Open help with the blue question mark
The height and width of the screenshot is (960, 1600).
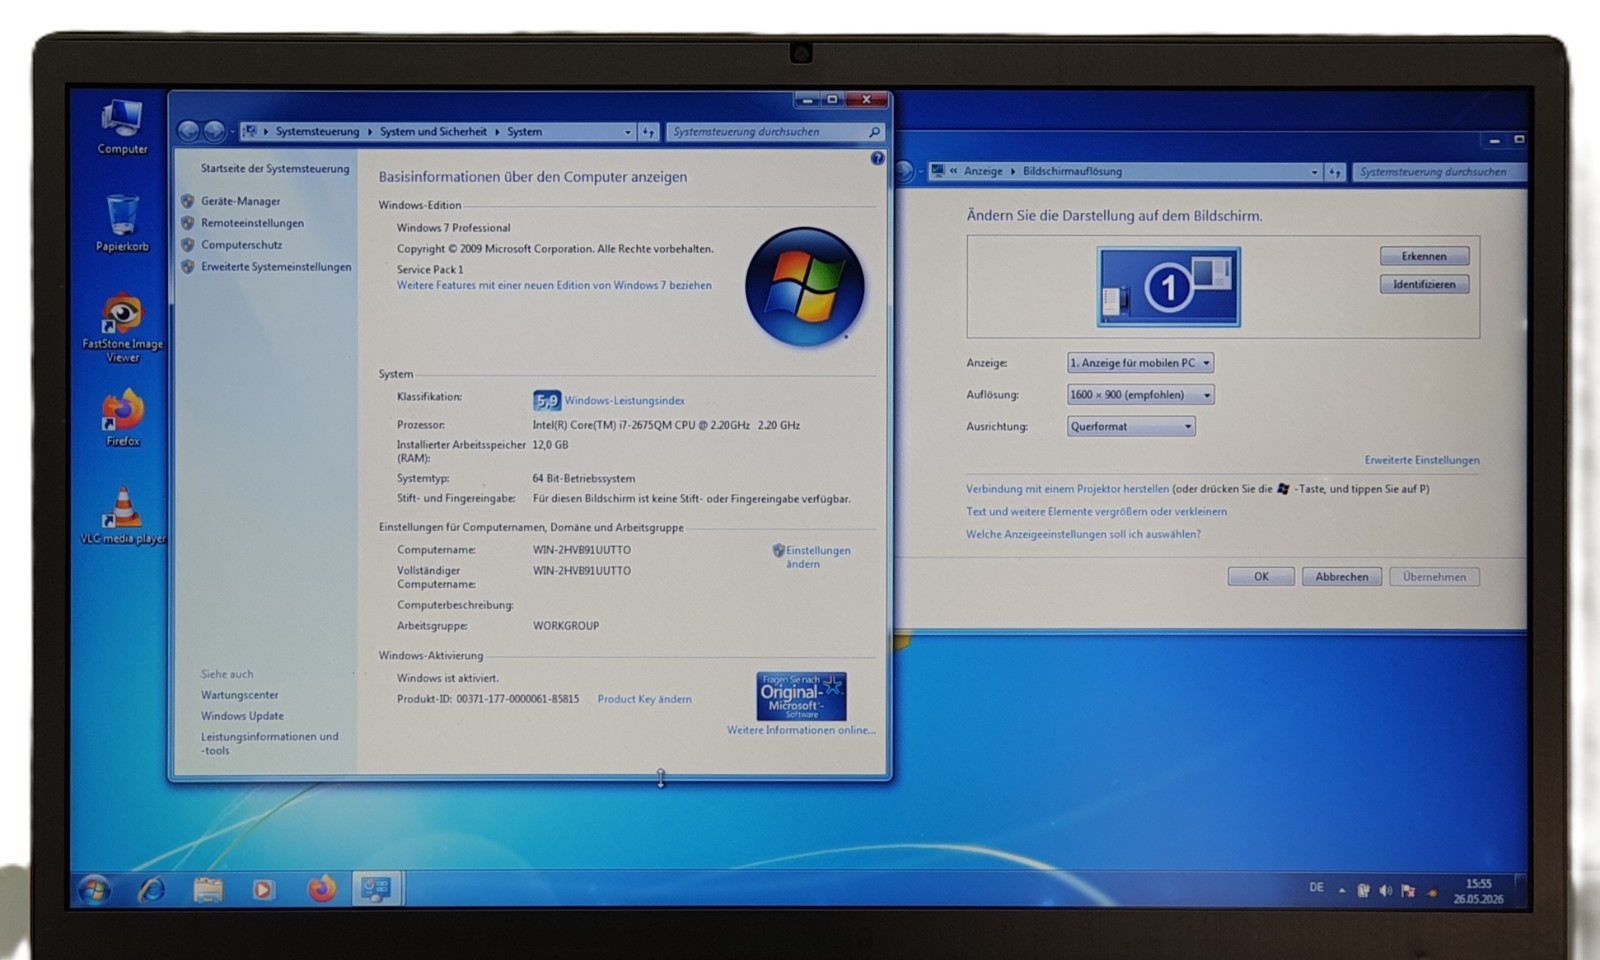pyautogui.click(x=877, y=158)
